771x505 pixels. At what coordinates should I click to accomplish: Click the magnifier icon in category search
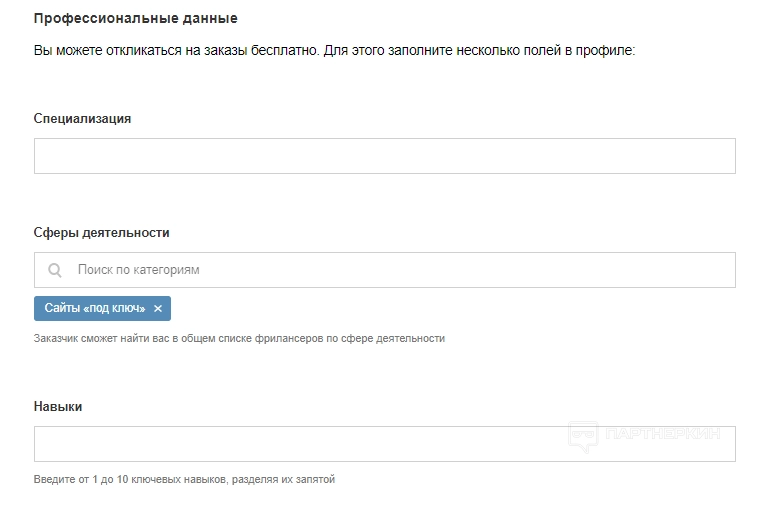coord(55,270)
